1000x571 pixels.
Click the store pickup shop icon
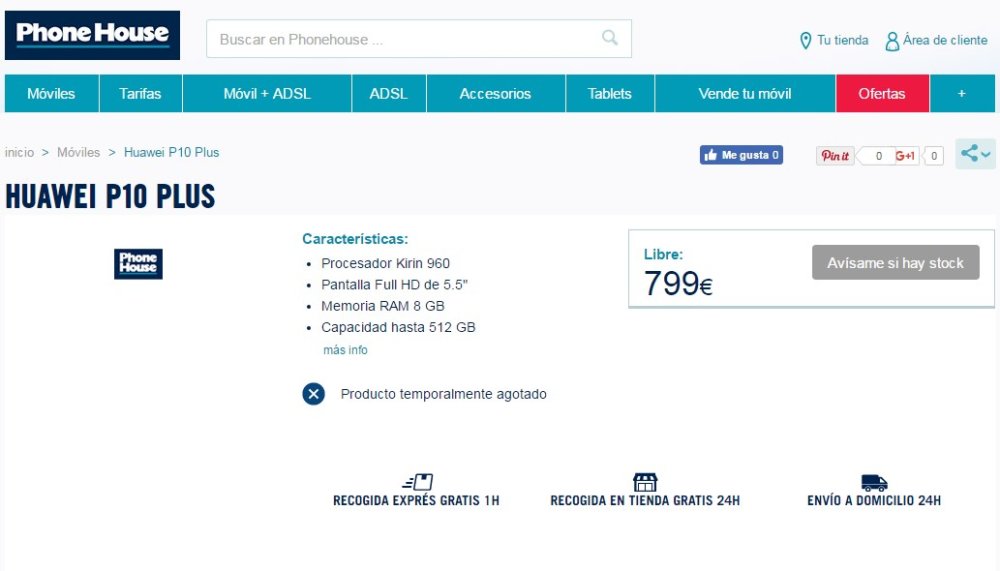tap(645, 482)
